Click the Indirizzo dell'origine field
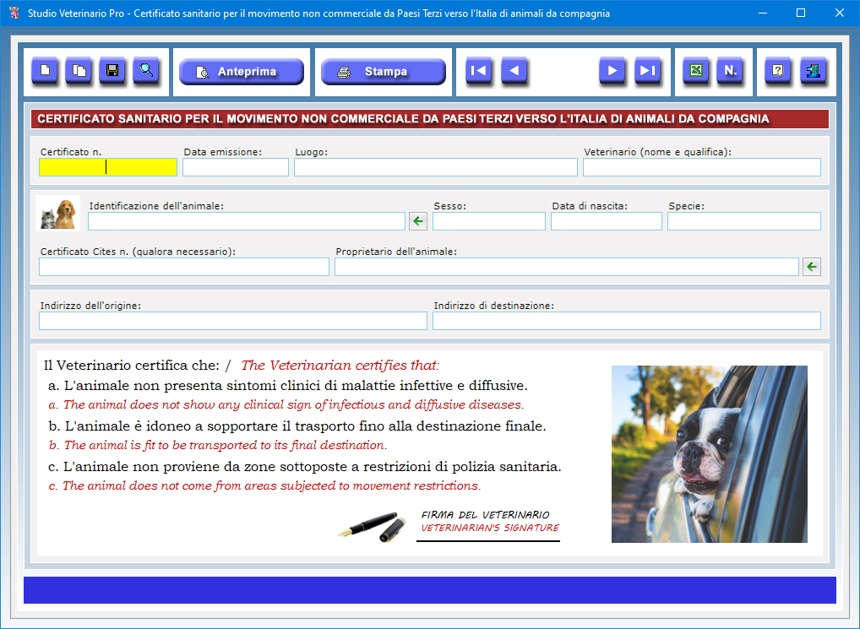Viewport: 860px width, 629px height. pyautogui.click(x=233, y=321)
